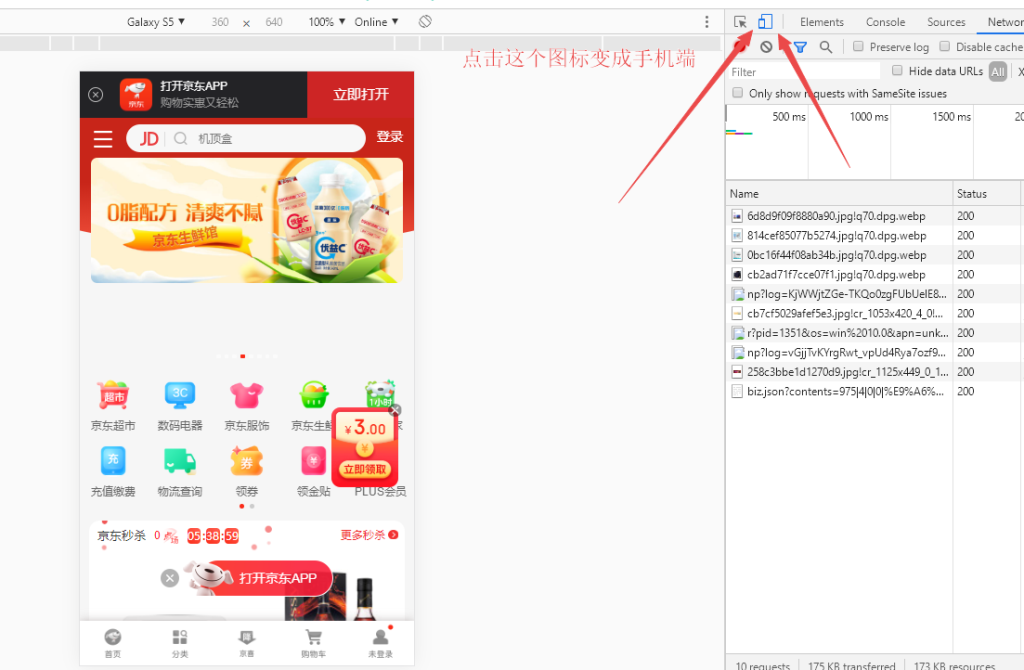Click the JD app logo in banner
The width and height of the screenshot is (1024, 670).
click(x=136, y=95)
